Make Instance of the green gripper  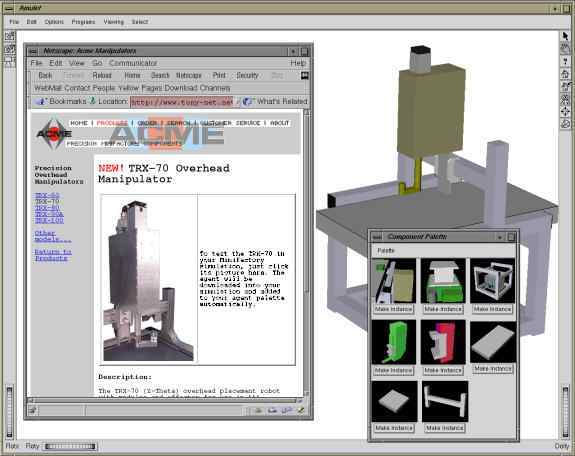[x=393, y=371]
